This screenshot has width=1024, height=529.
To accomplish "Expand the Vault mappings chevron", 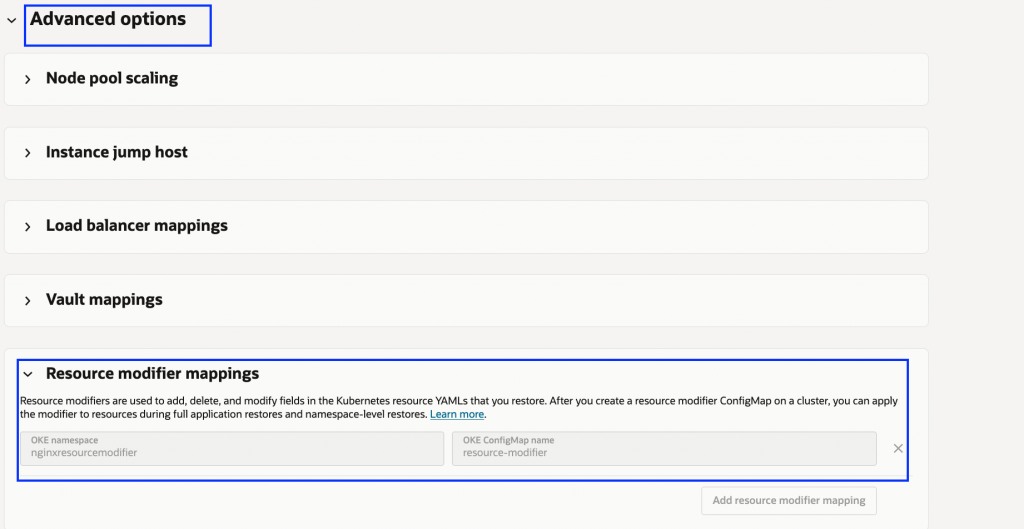I will point(28,300).
